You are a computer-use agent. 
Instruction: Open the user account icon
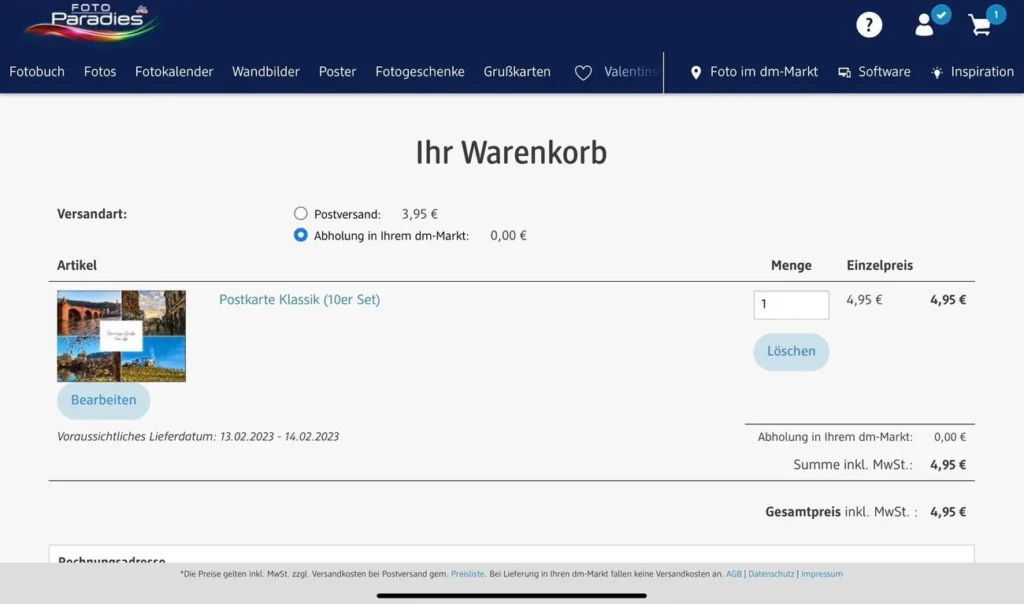coord(925,25)
